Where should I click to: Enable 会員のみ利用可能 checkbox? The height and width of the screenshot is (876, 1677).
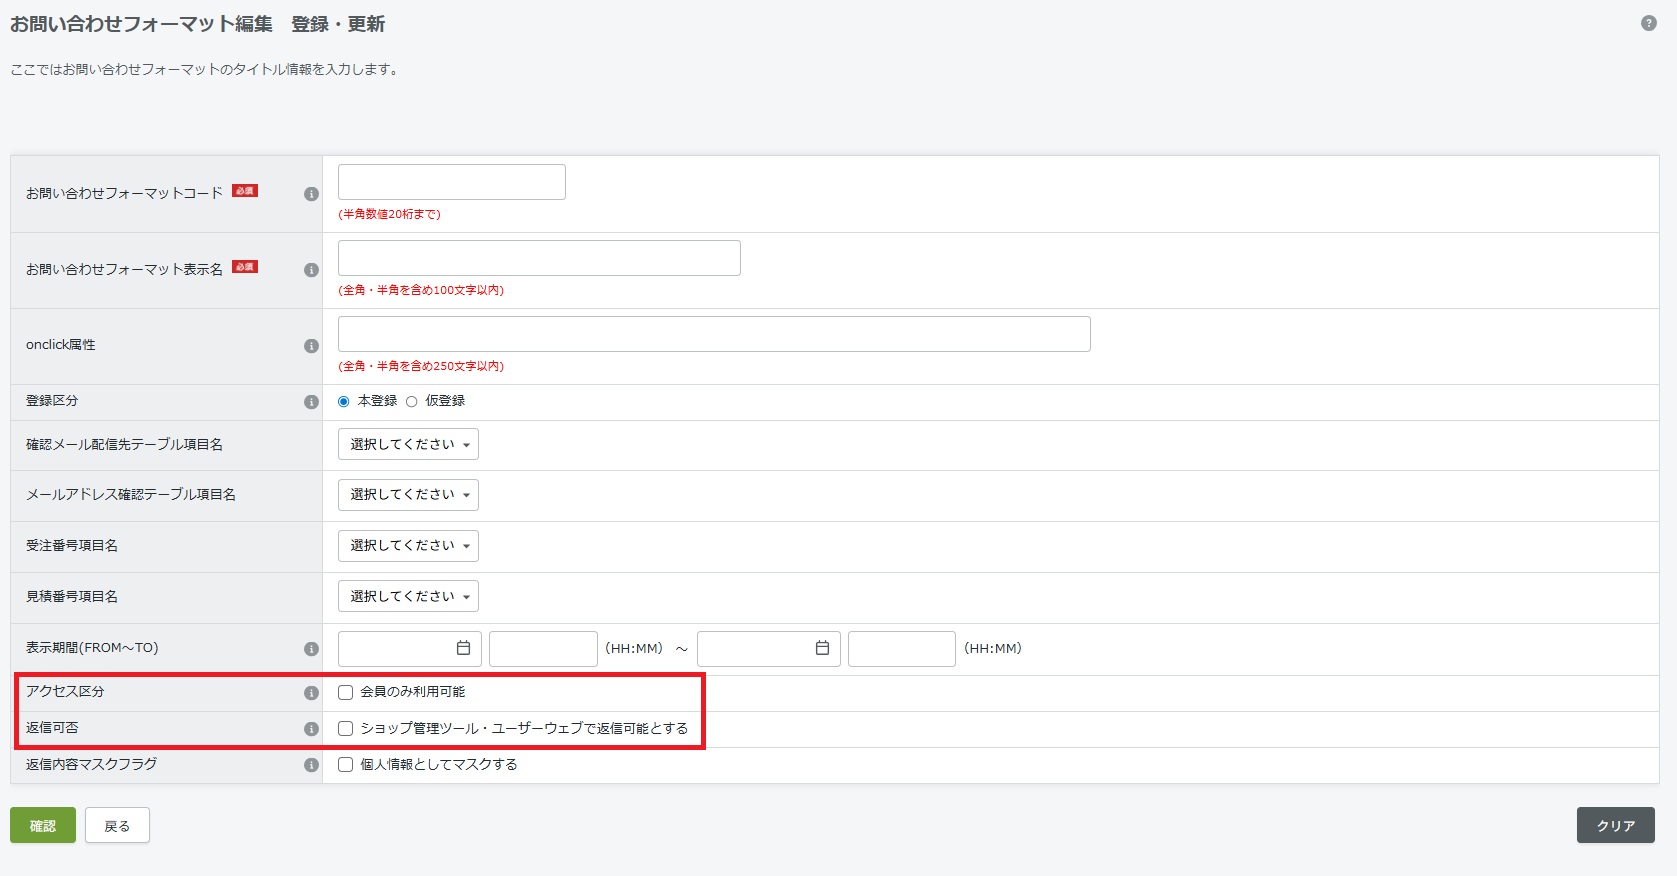click(x=346, y=692)
